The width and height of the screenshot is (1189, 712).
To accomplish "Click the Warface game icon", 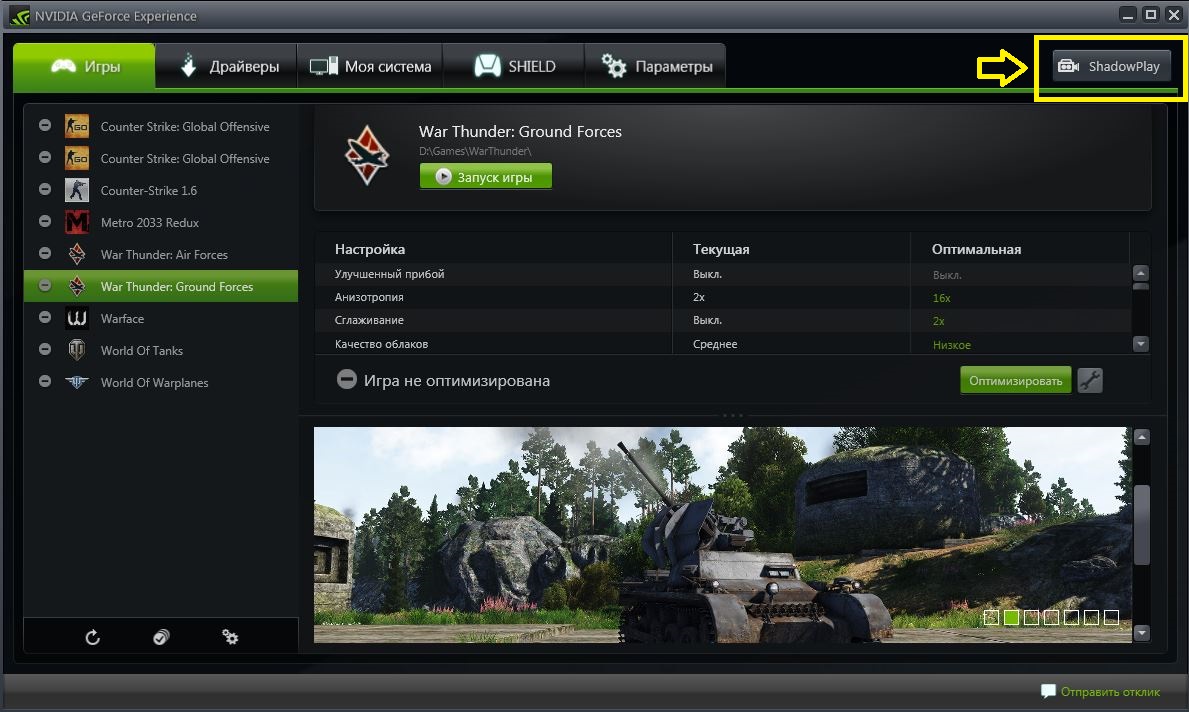I will (x=77, y=318).
